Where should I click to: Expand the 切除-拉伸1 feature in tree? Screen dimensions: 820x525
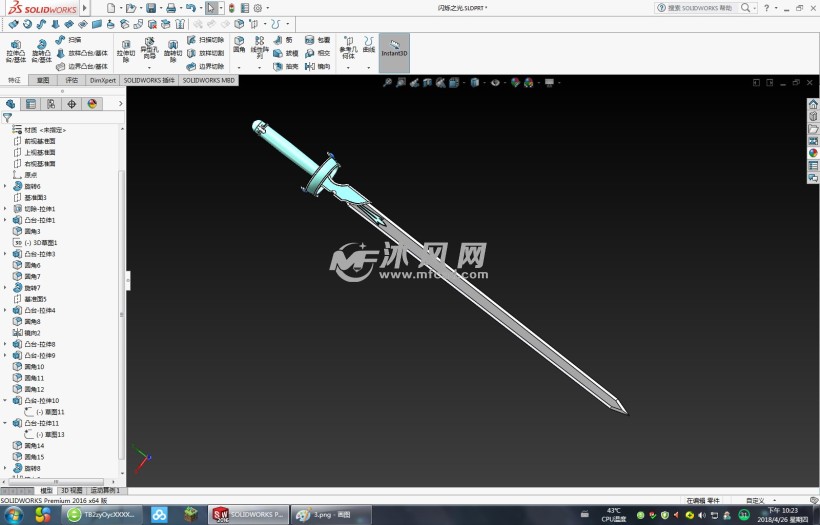pos(5,209)
